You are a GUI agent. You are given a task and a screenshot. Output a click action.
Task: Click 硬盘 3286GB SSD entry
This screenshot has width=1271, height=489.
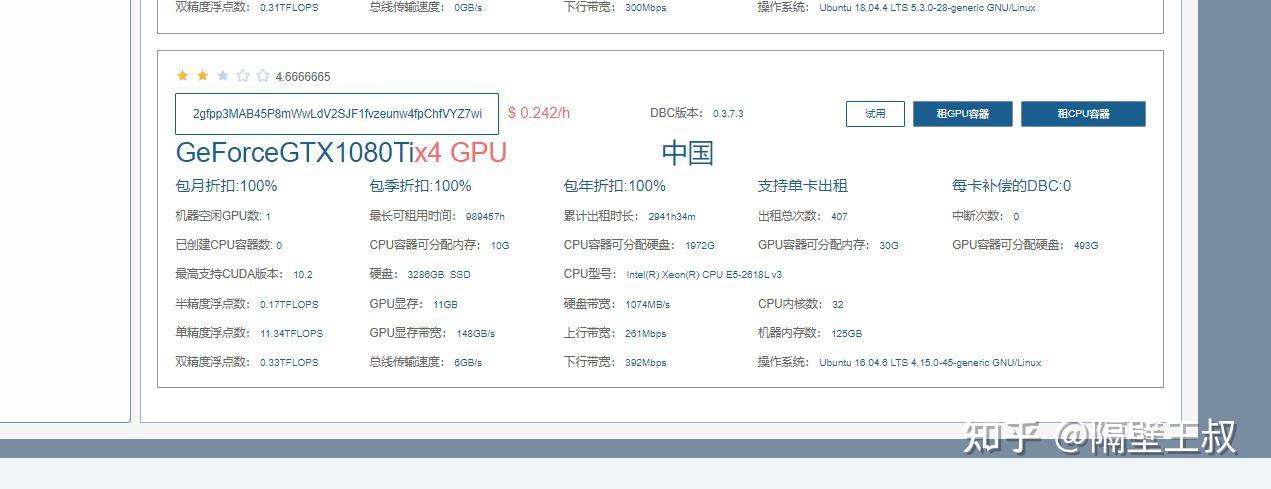click(x=420, y=274)
